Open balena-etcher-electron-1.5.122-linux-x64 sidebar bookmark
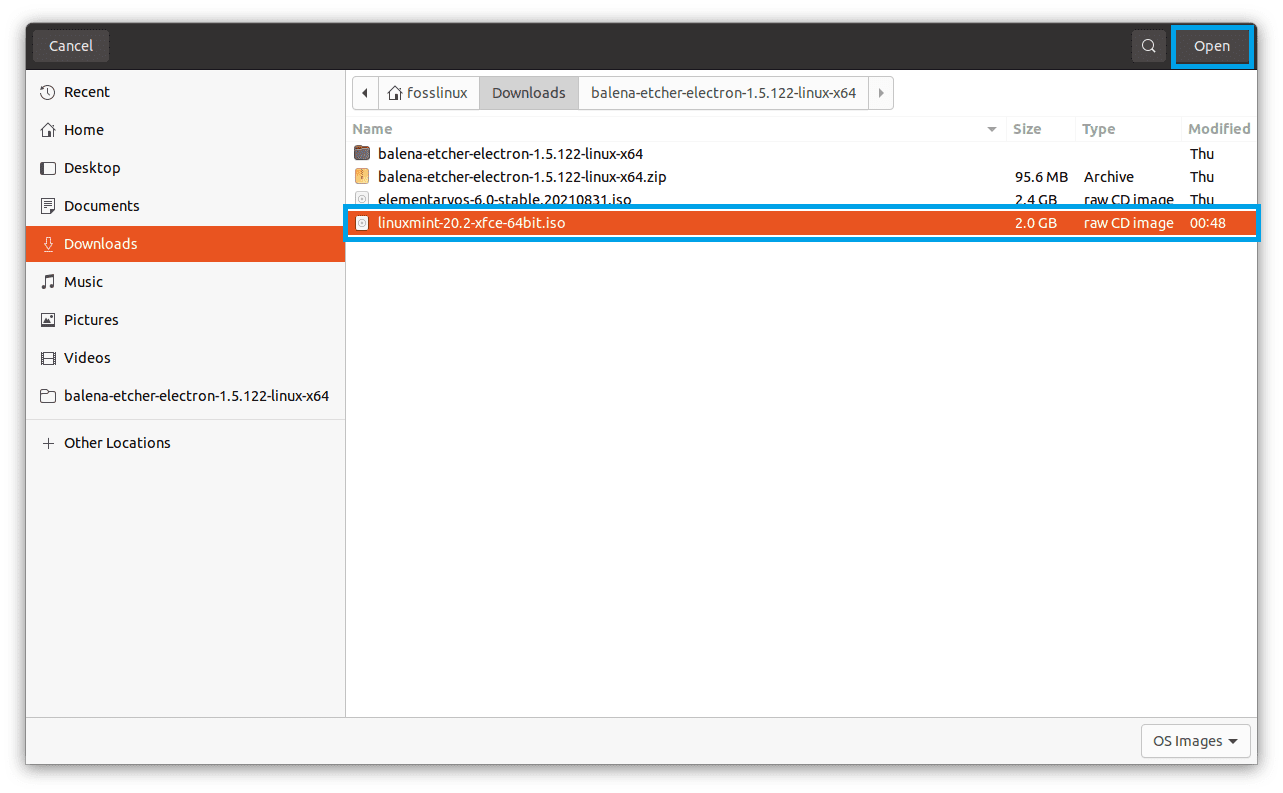 [185, 396]
